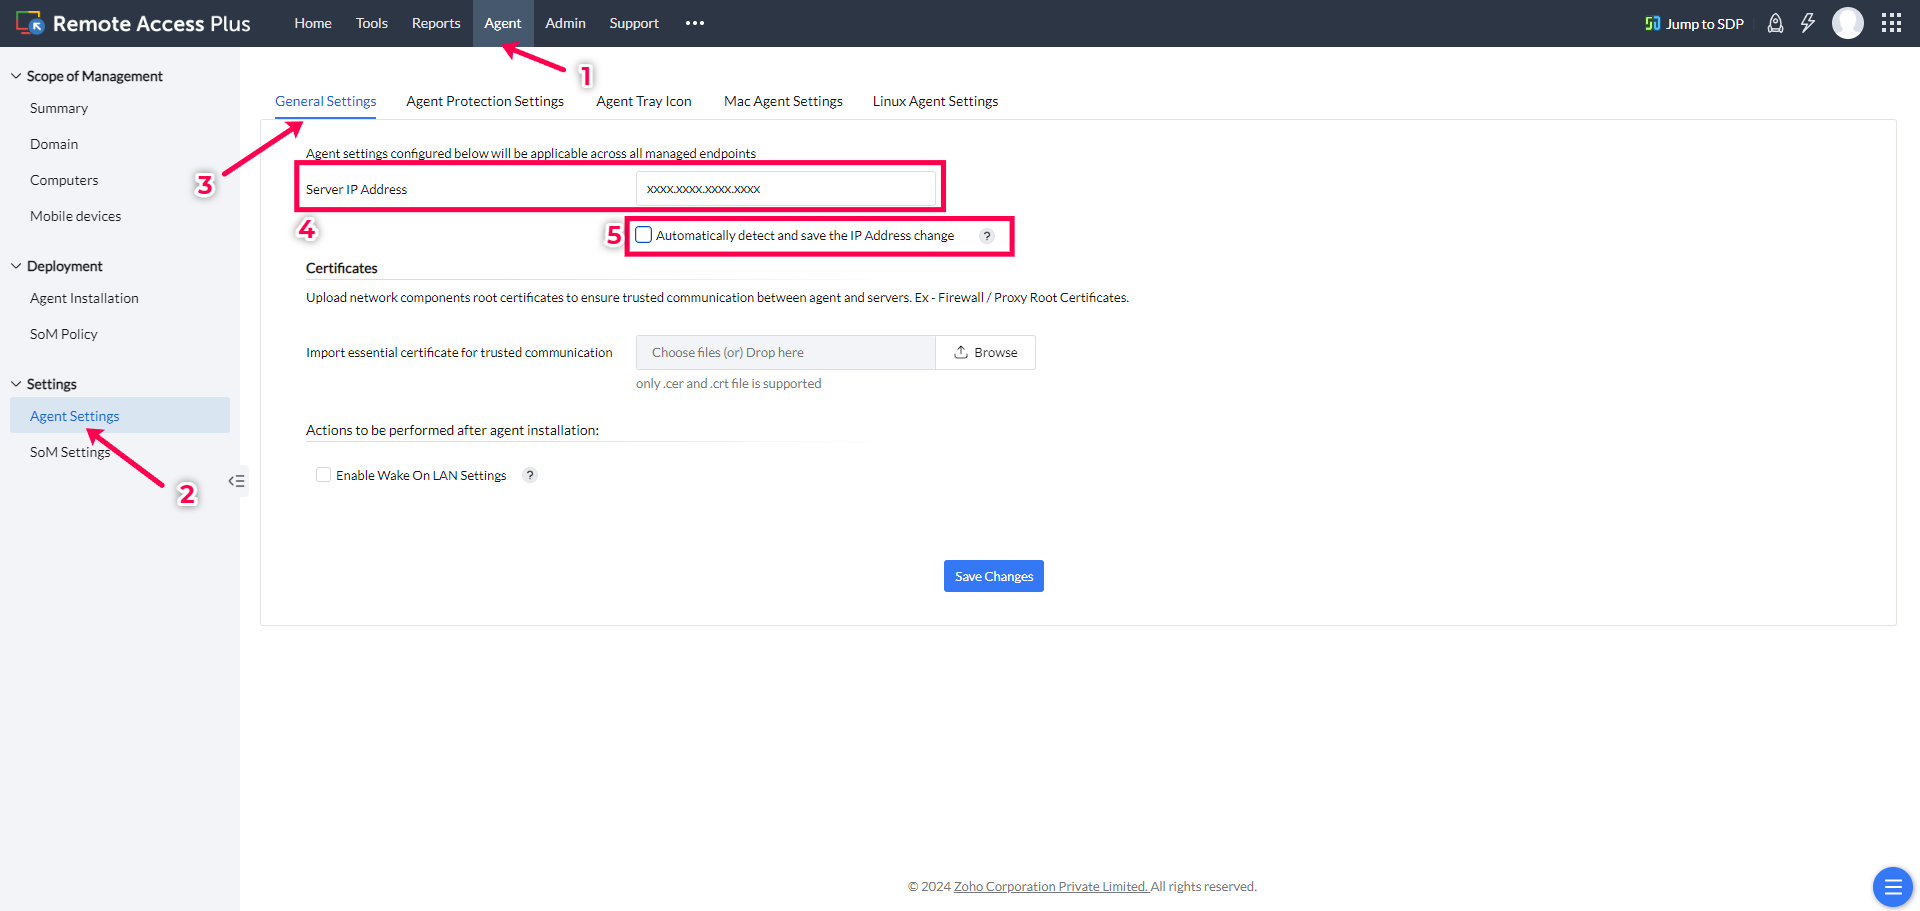This screenshot has height=911, width=1920.
Task: Open the Reports menu
Action: pos(436,23)
